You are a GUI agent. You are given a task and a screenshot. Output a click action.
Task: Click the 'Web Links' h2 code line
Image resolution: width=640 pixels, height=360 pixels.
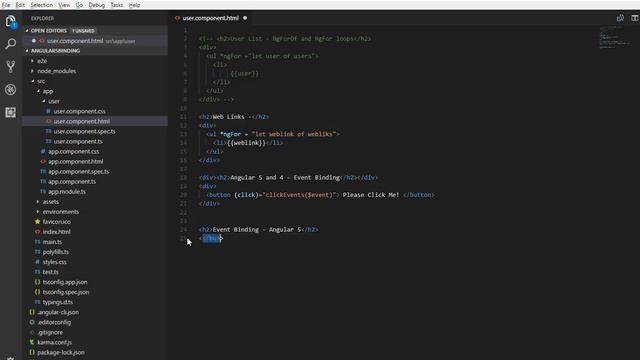[234, 117]
